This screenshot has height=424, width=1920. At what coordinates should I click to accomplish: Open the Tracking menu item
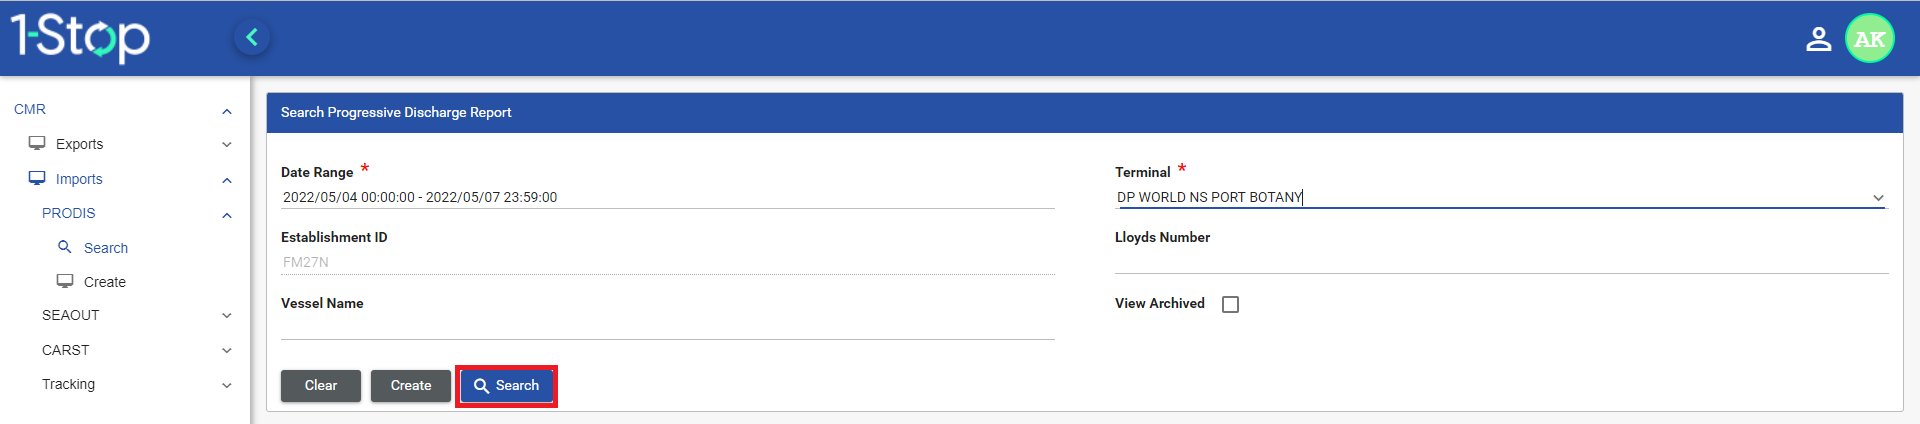(69, 384)
